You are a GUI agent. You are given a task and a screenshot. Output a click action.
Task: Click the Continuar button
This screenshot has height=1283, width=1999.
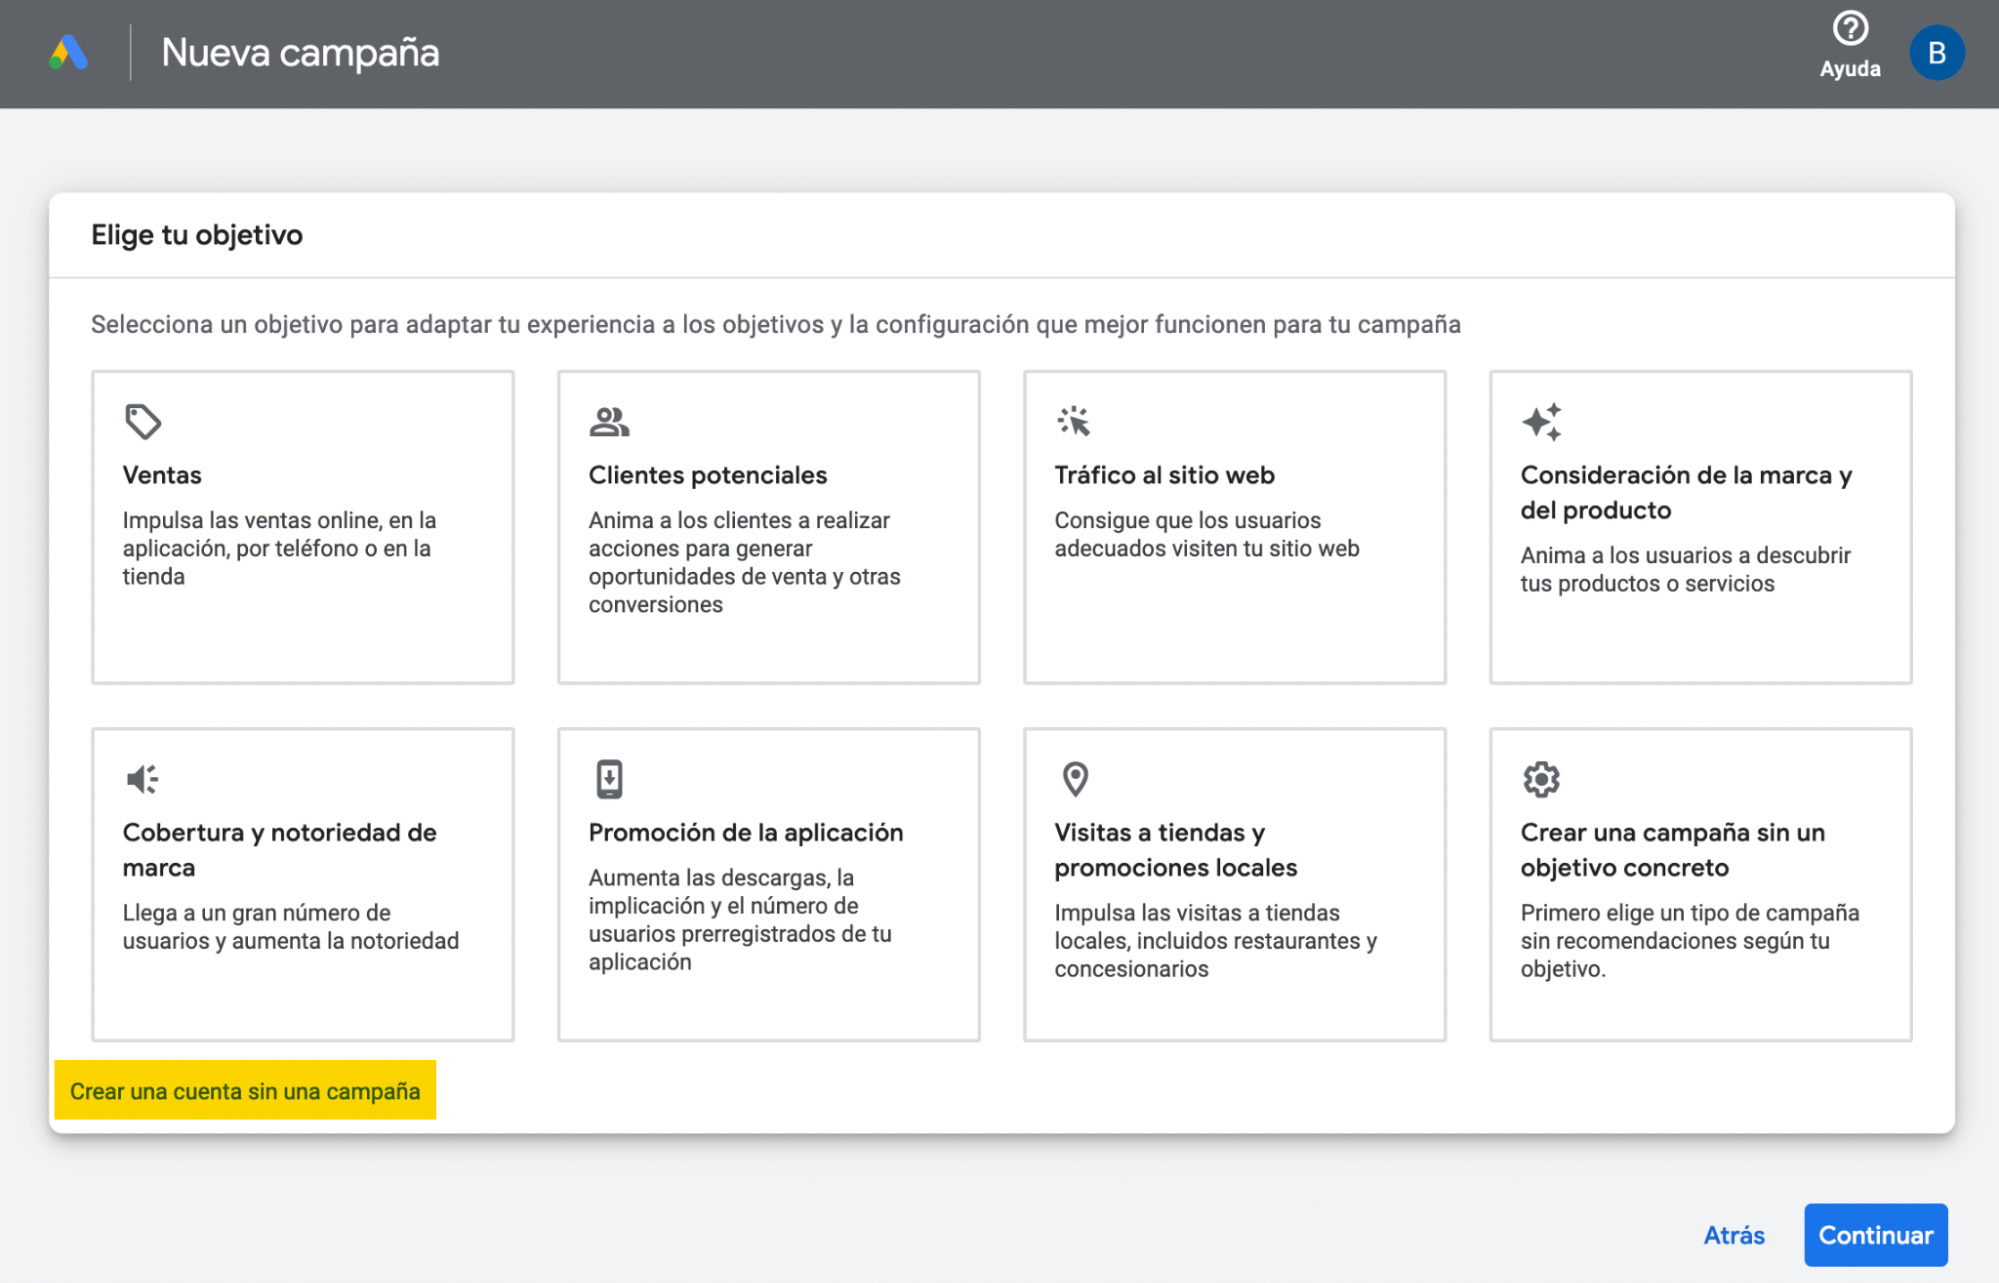click(x=1875, y=1235)
